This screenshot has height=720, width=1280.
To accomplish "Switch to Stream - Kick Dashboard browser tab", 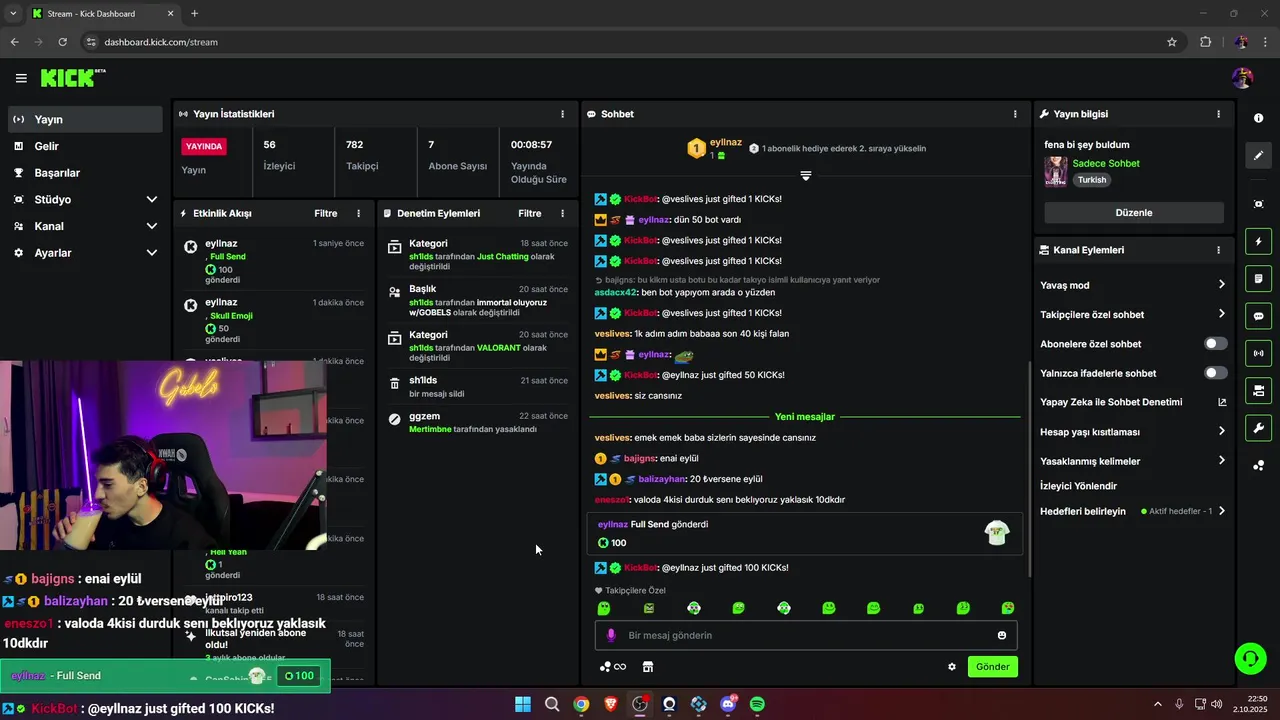I will [102, 14].
